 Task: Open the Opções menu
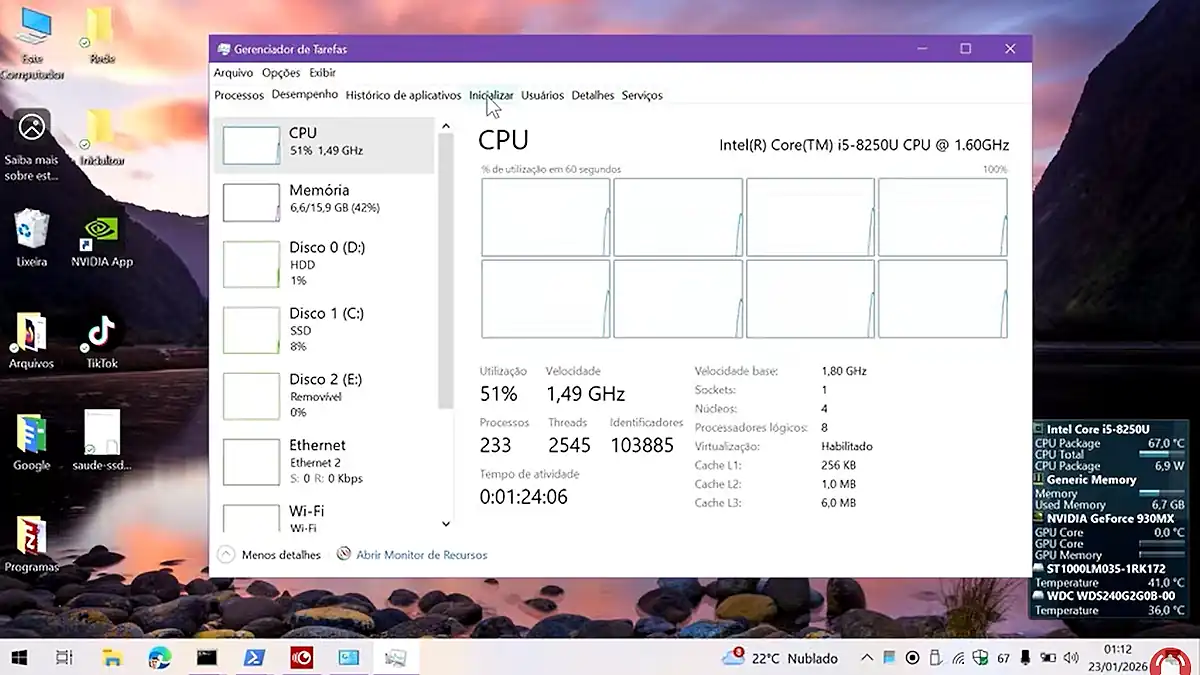(281, 73)
